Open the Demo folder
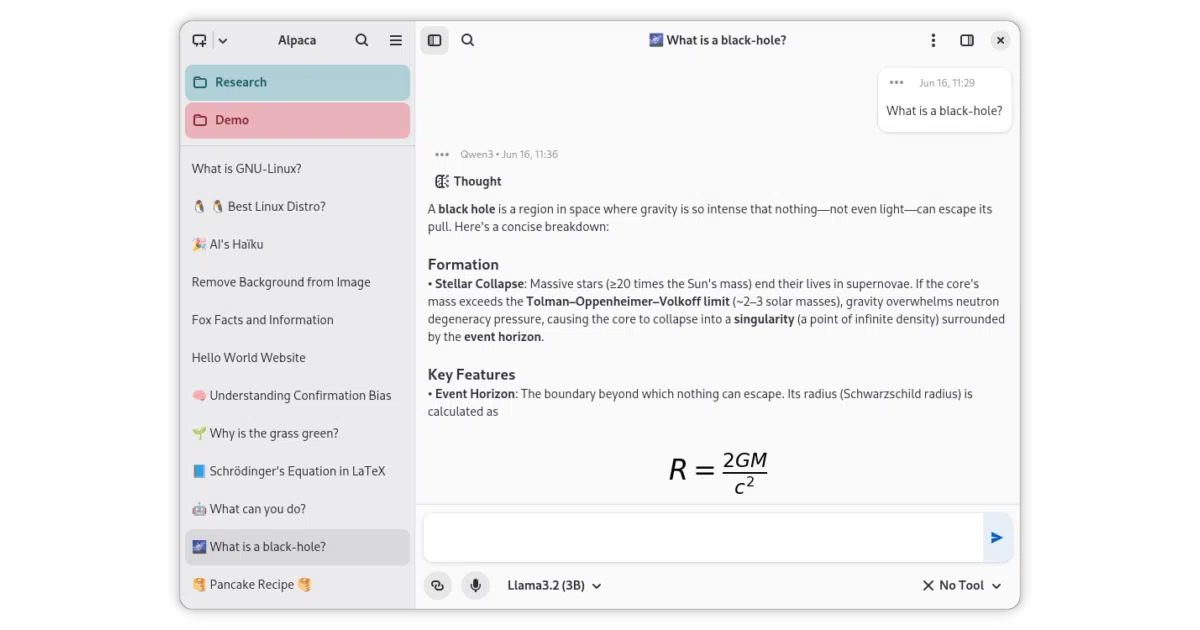This screenshot has height=630, width=1200. [x=297, y=120]
